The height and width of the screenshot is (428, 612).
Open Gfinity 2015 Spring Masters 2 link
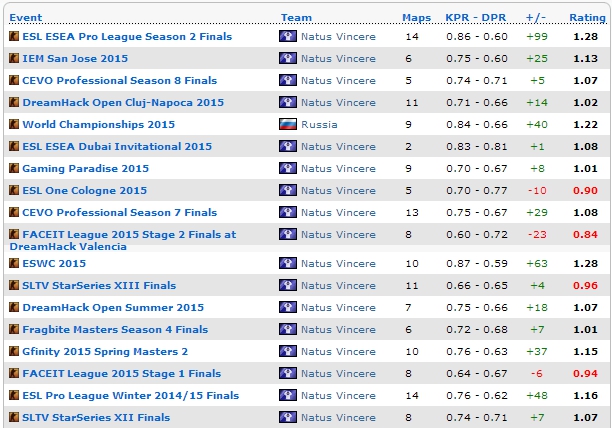[105, 351]
